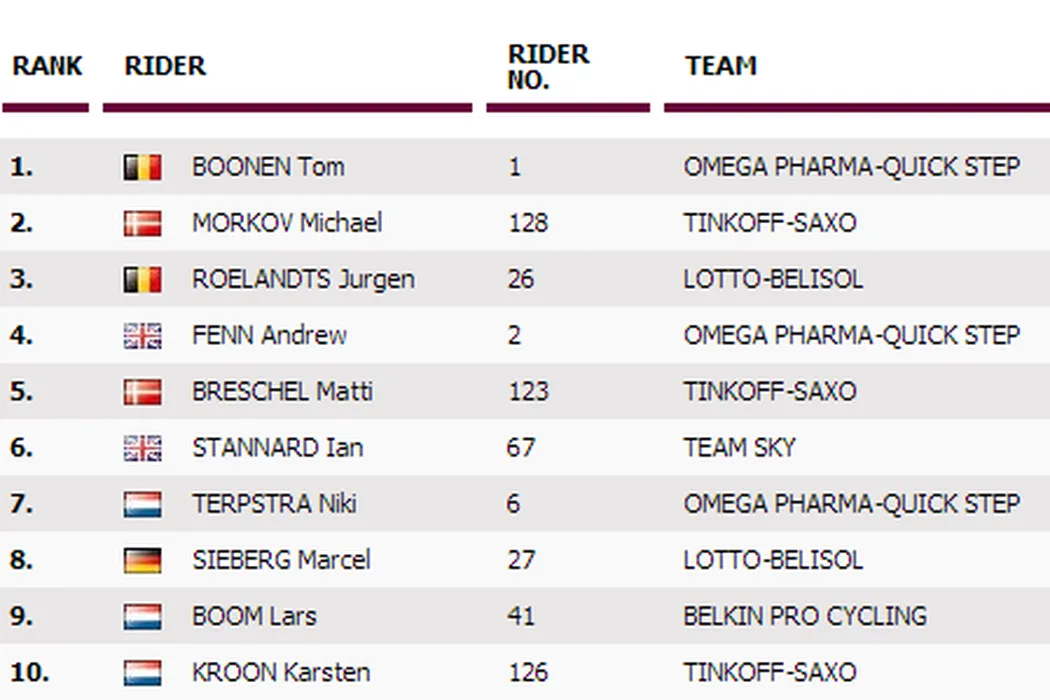Click the British flag next to FENN Andrew

[142, 335]
